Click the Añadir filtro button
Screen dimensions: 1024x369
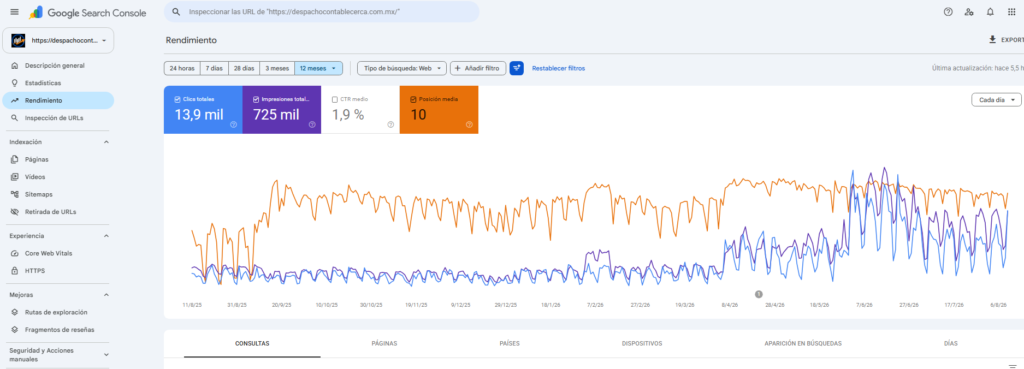pos(478,68)
